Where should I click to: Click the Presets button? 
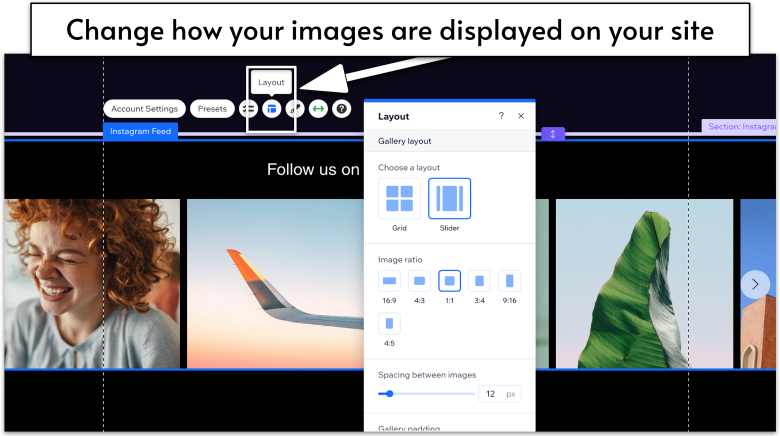(212, 108)
